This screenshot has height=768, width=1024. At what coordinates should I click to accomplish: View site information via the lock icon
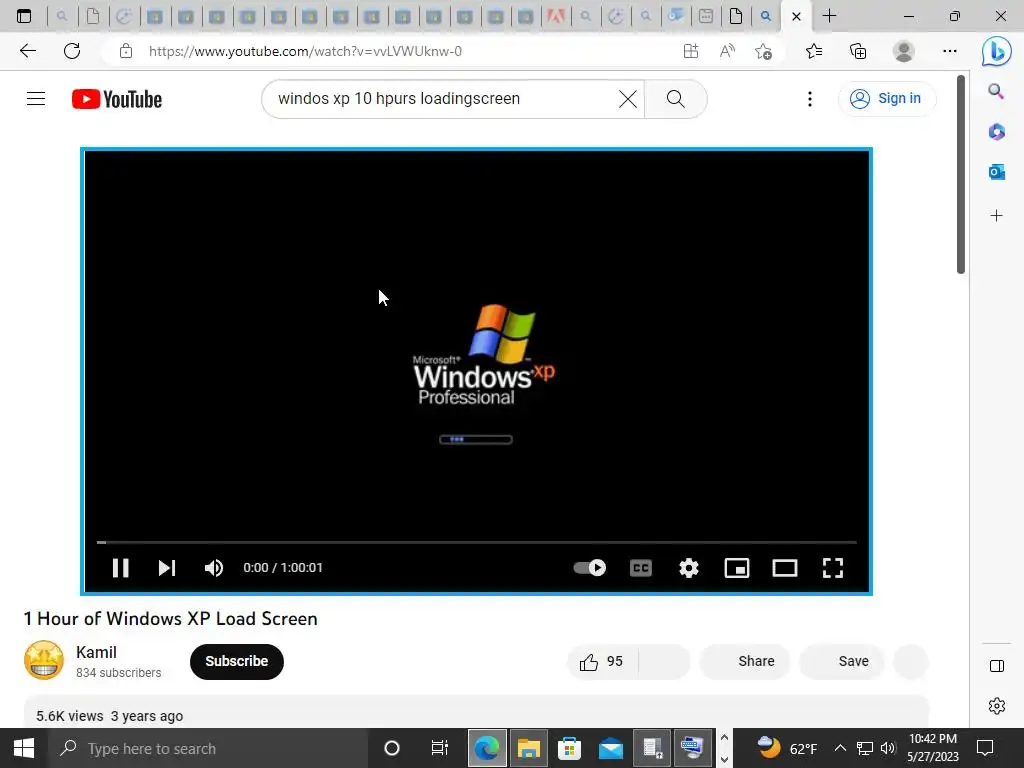click(126, 51)
